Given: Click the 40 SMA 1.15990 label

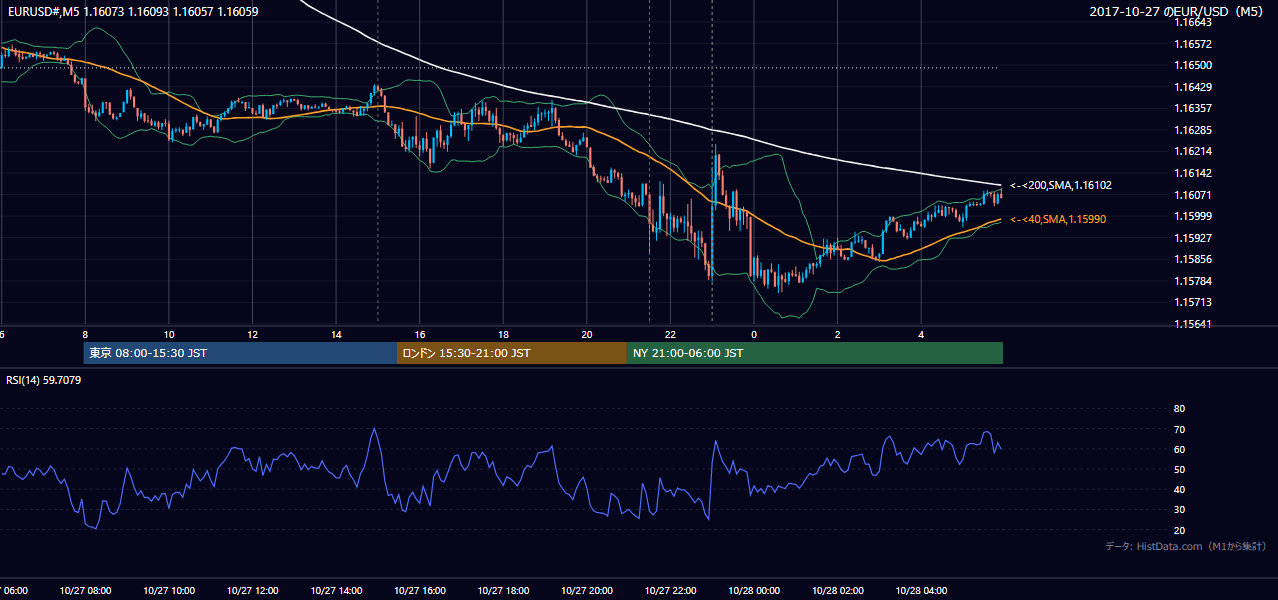Looking at the screenshot, I should (x=1058, y=219).
